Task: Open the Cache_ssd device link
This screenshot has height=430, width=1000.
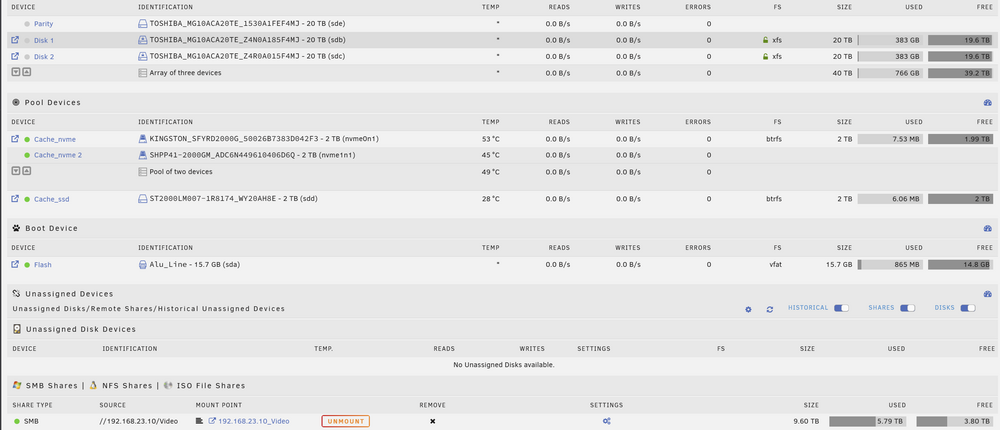Action: (52, 199)
